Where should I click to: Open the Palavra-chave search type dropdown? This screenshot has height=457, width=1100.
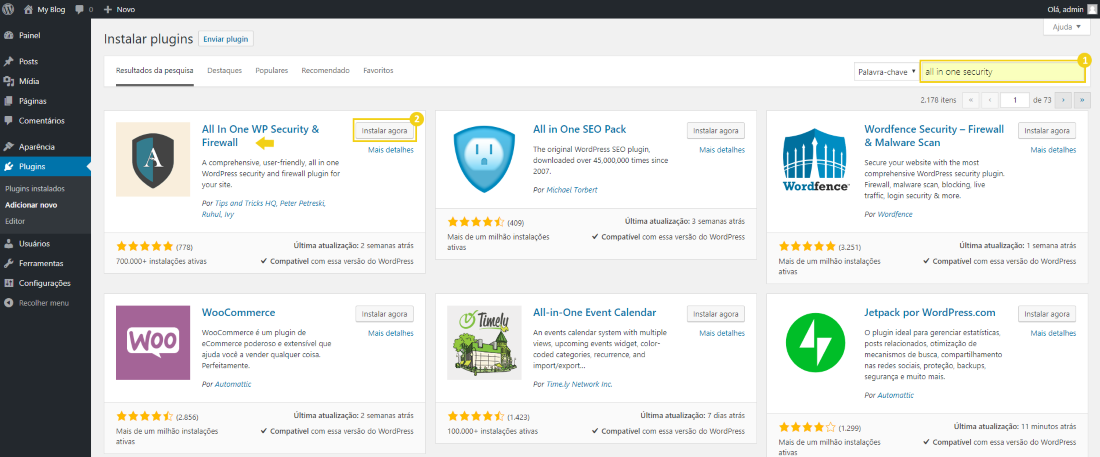(x=886, y=72)
